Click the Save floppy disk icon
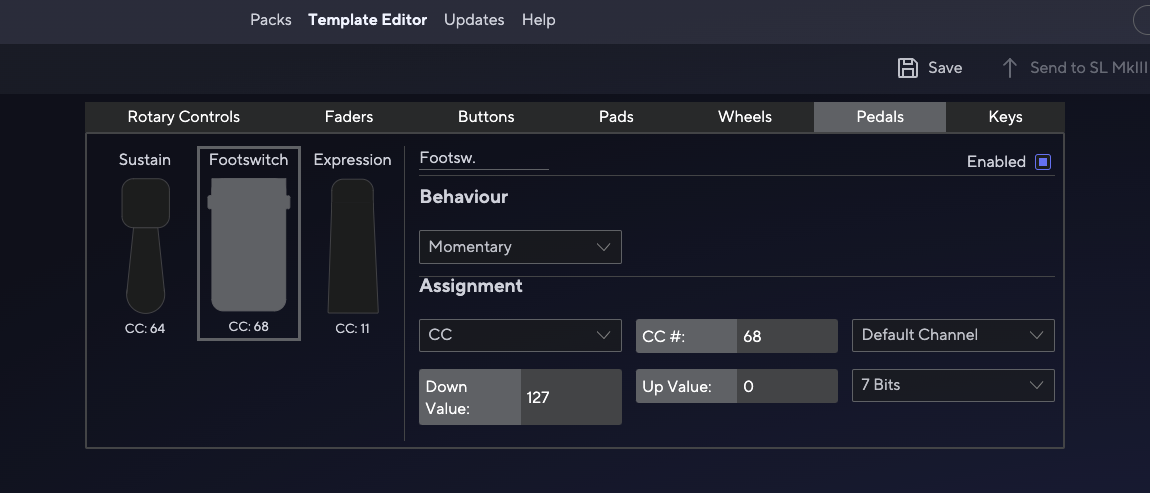Image resolution: width=1150 pixels, height=493 pixels. click(908, 68)
